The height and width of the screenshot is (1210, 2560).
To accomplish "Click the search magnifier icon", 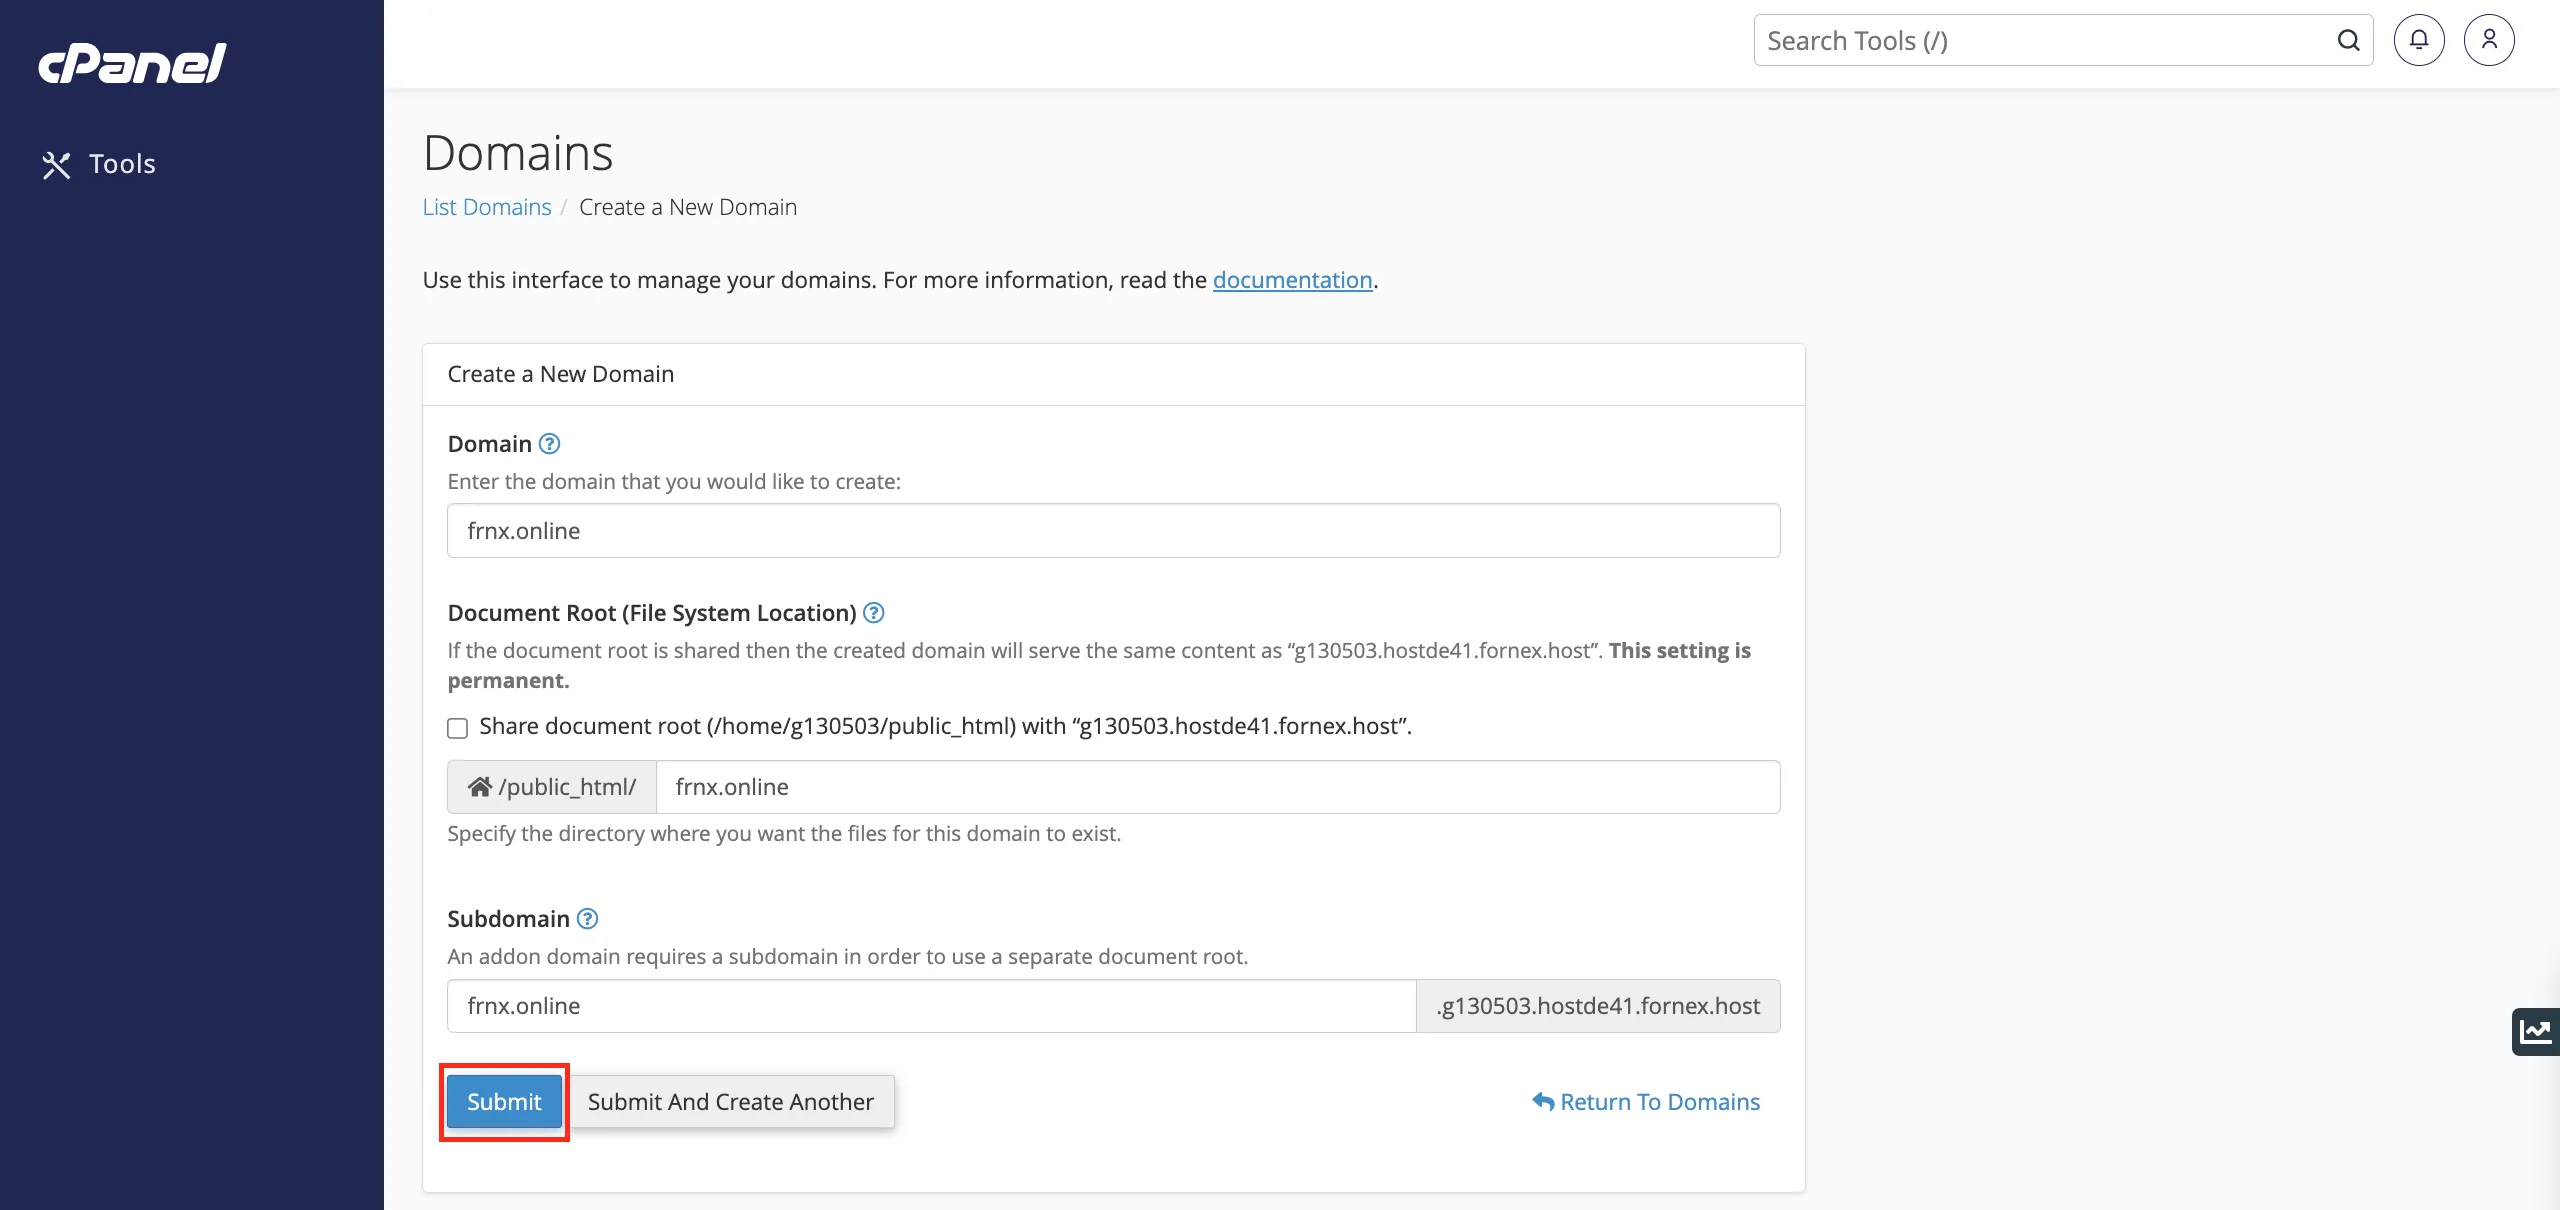I will coord(2348,41).
